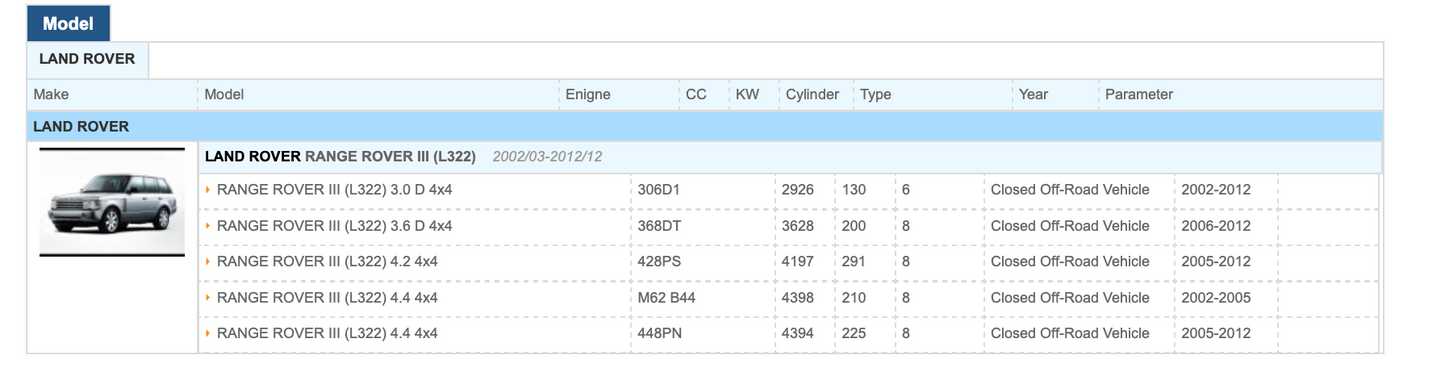Click the Range Rover vehicle thumbnail
The image size is (1445, 368).
point(112,202)
